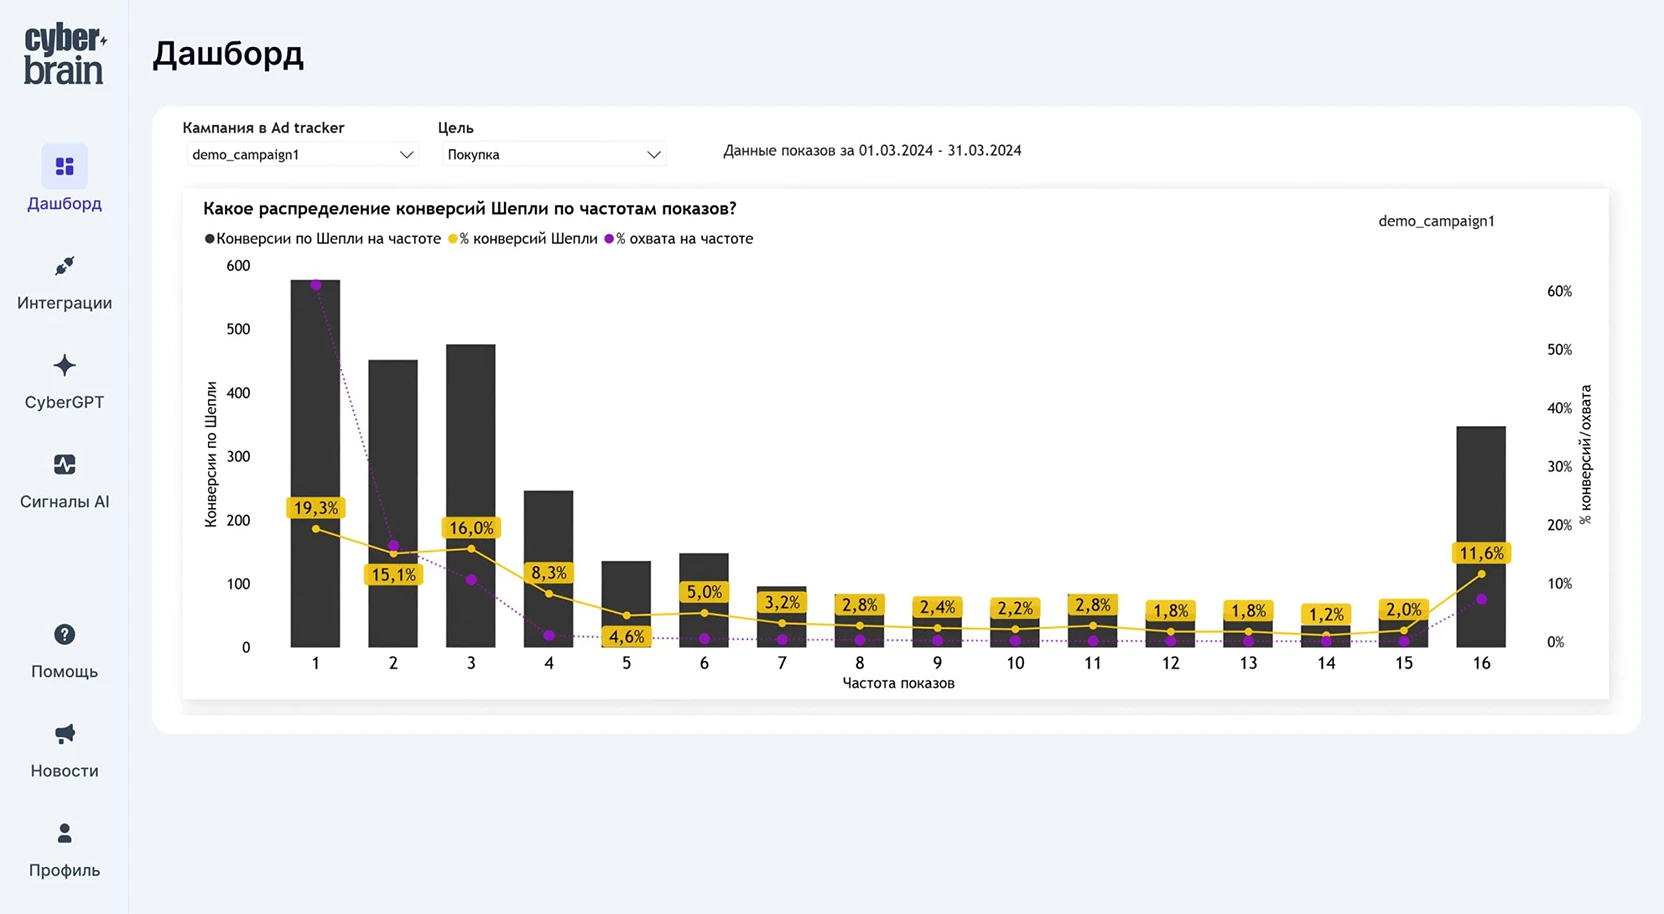Open the Profile person icon
The height and width of the screenshot is (914, 1664).
tap(64, 833)
